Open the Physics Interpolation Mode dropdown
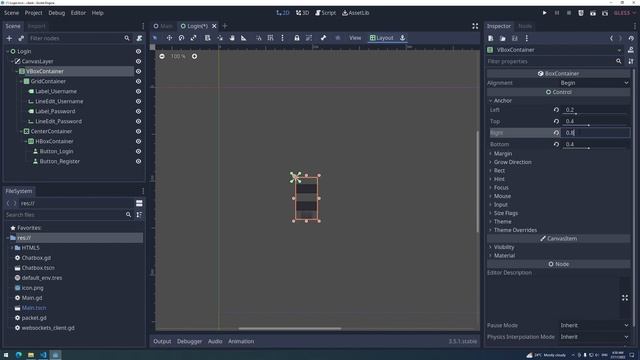The width and height of the screenshot is (640, 360). (594, 337)
